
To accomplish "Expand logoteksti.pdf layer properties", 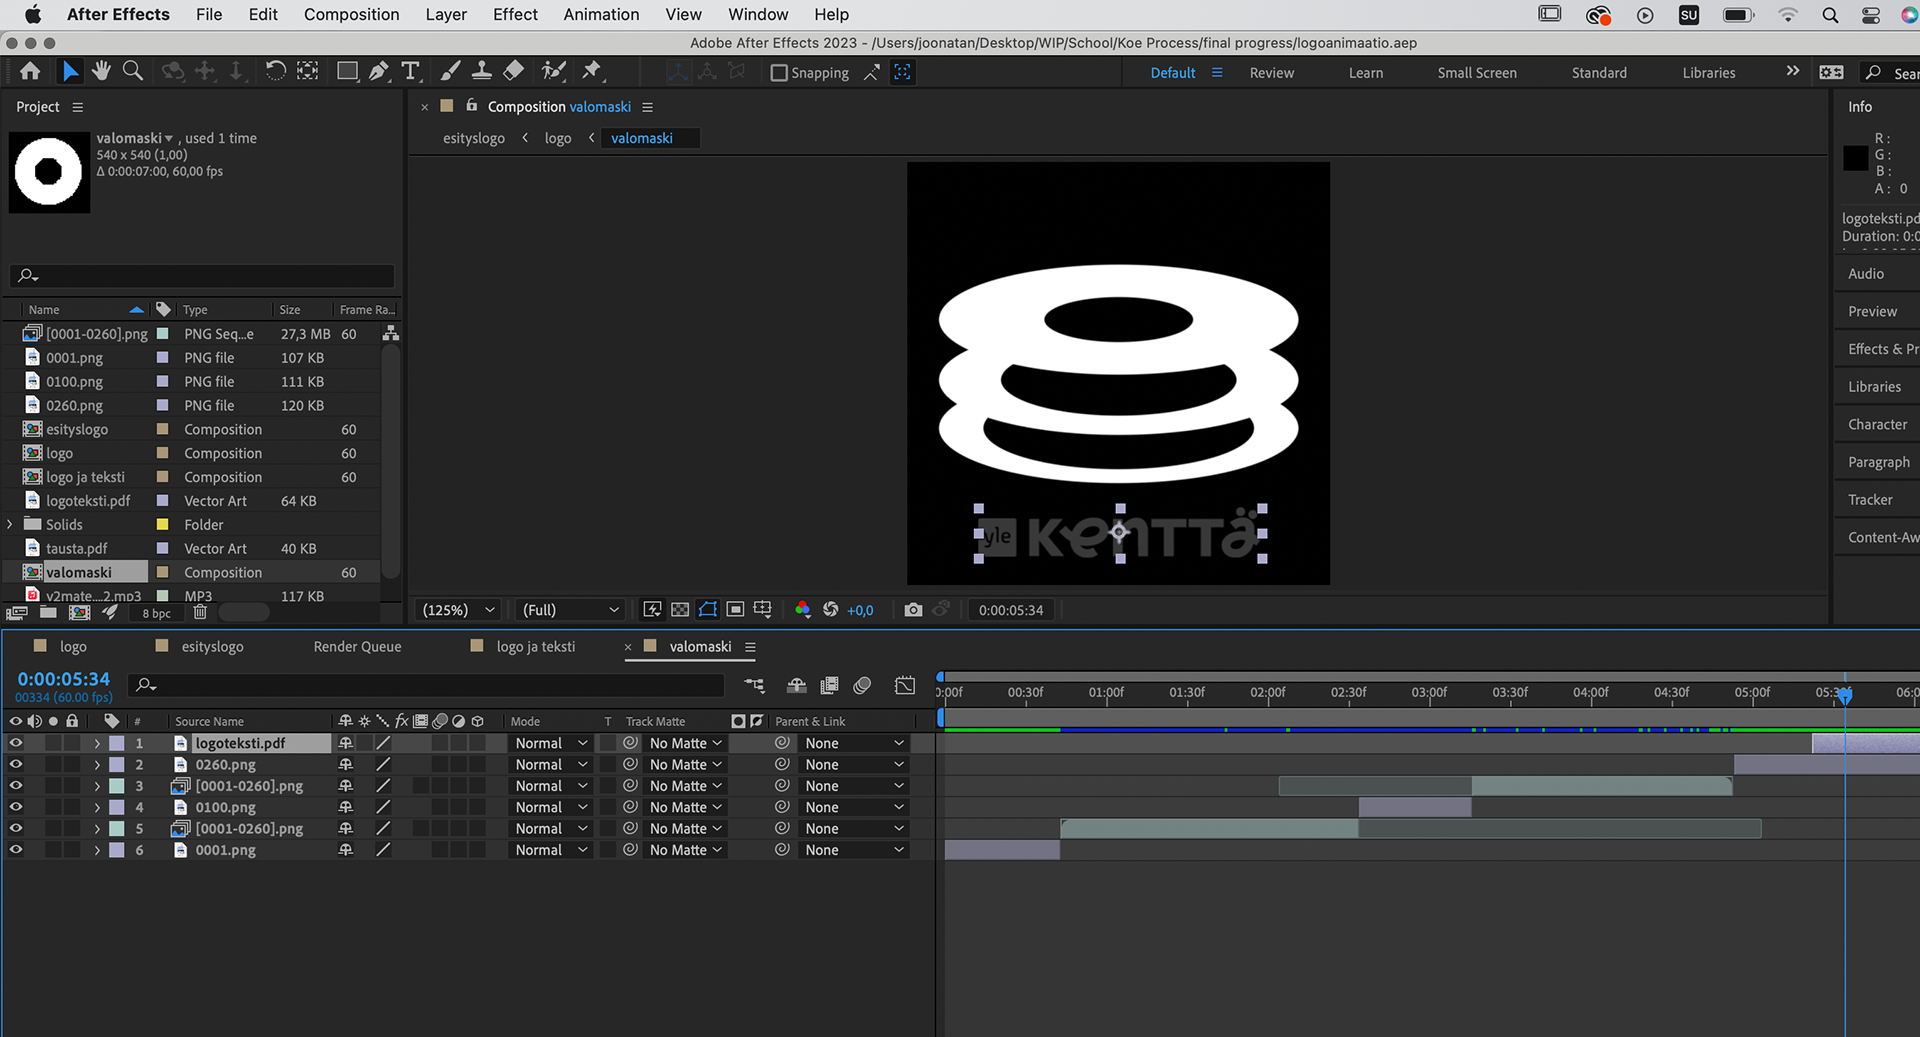I will [97, 743].
